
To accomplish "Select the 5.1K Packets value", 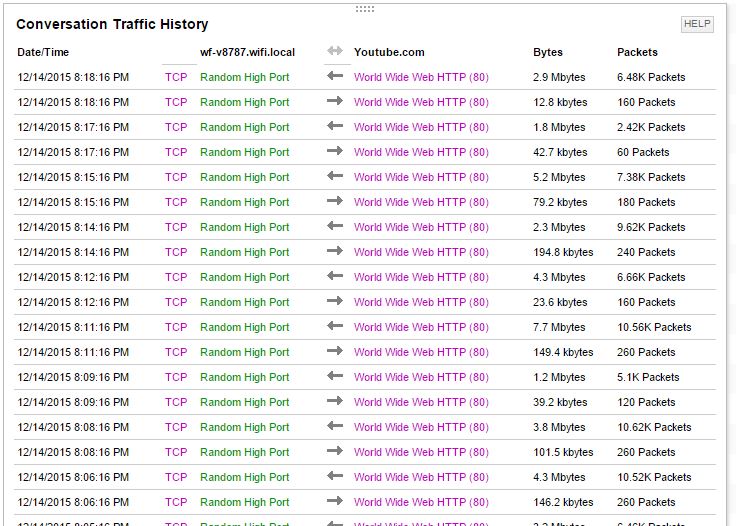I will point(648,377).
